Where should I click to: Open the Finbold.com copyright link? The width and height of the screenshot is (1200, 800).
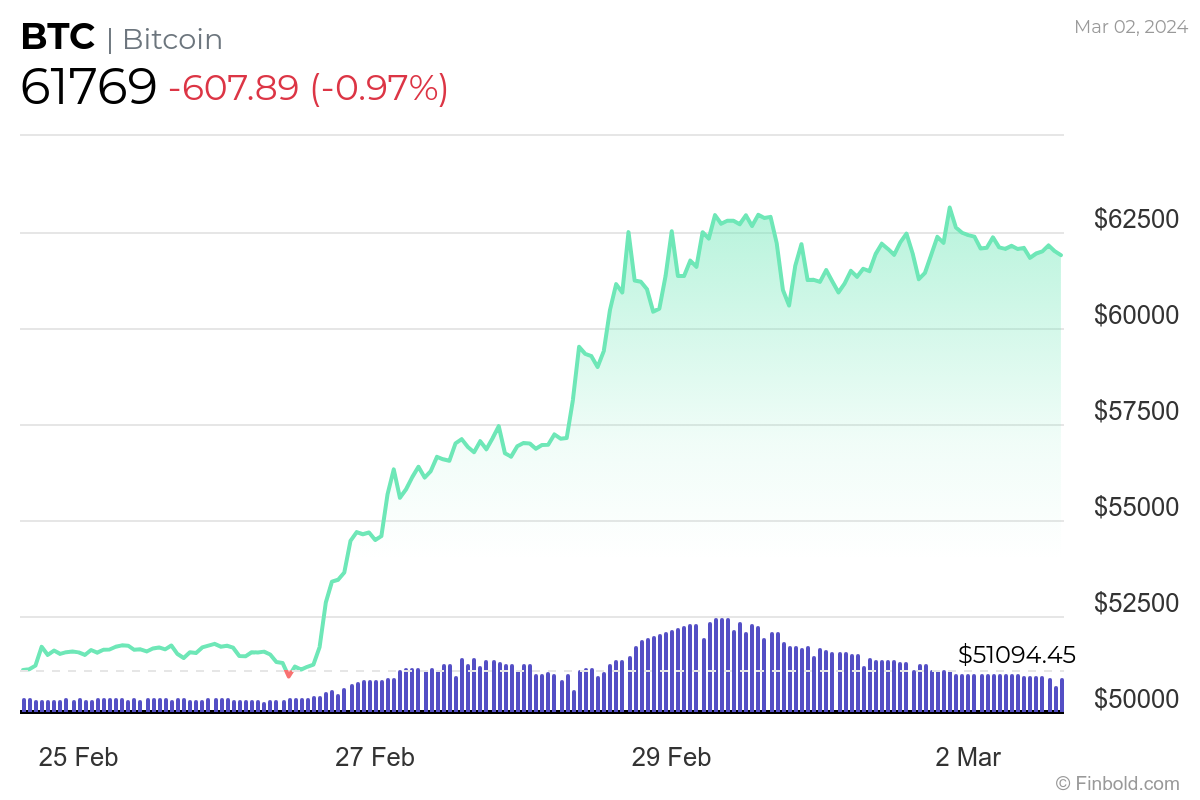click(x=1117, y=782)
